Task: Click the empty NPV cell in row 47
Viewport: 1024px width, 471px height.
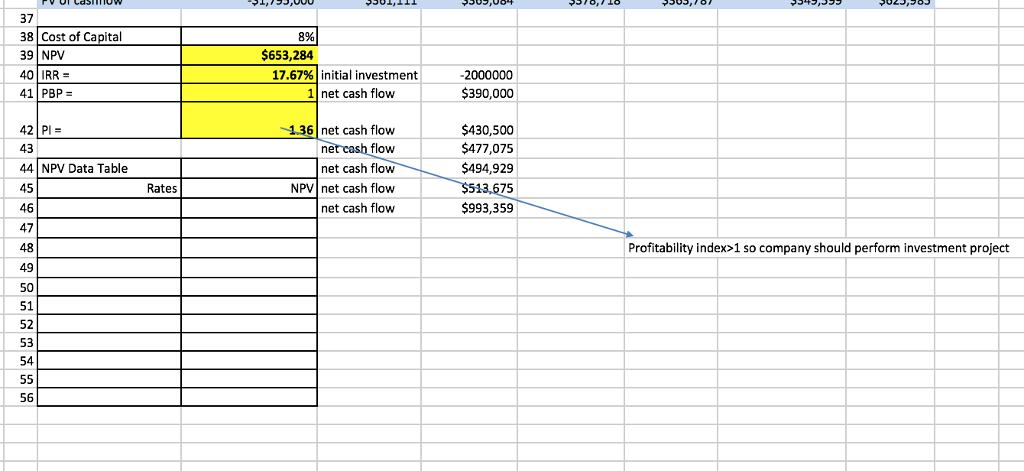Action: tap(249, 228)
